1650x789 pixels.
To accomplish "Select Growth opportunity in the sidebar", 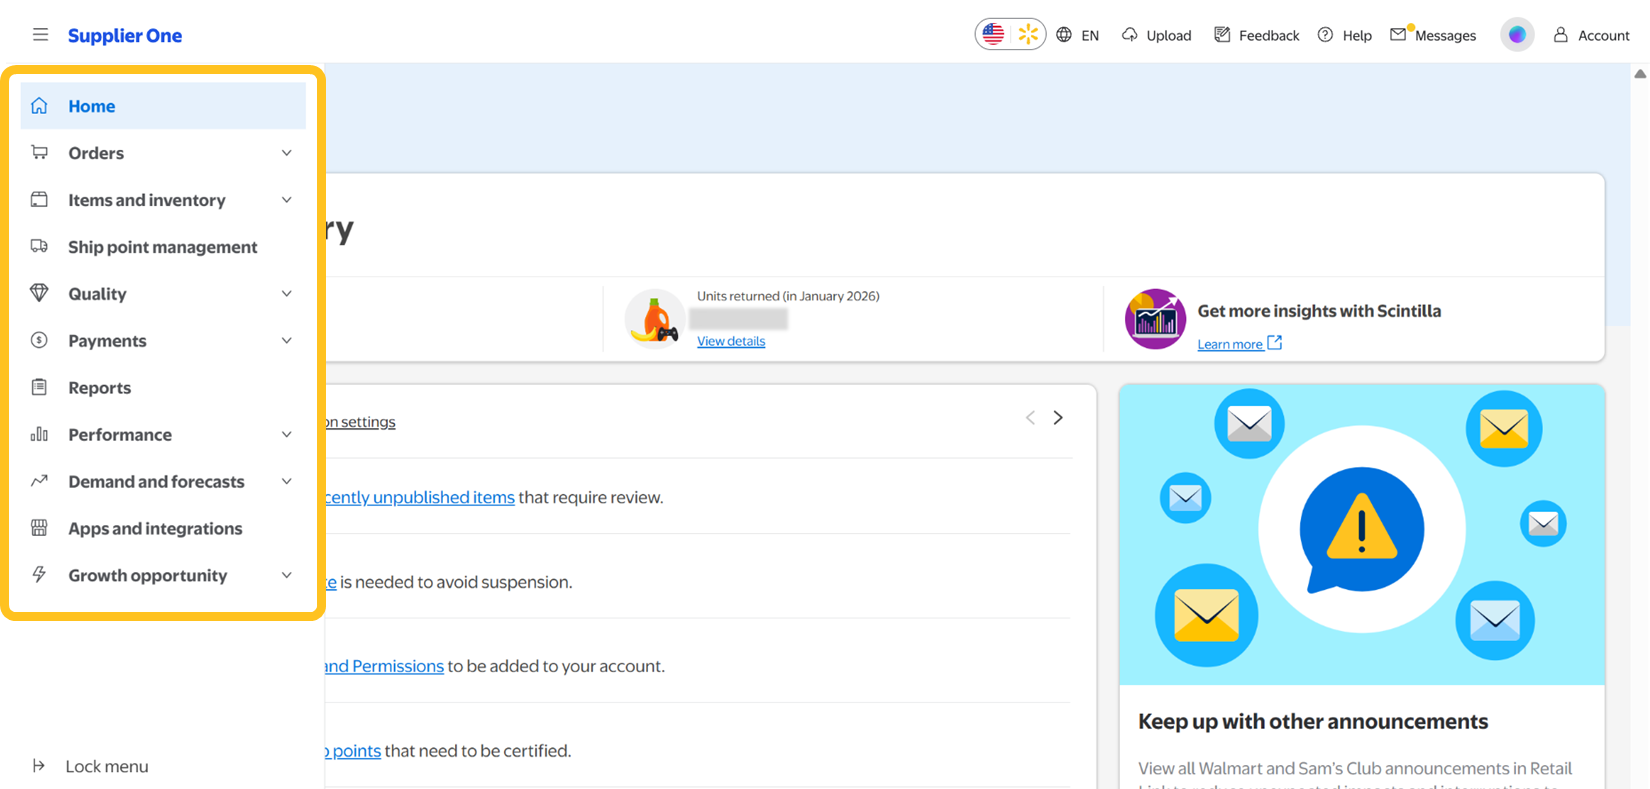I will point(148,576).
